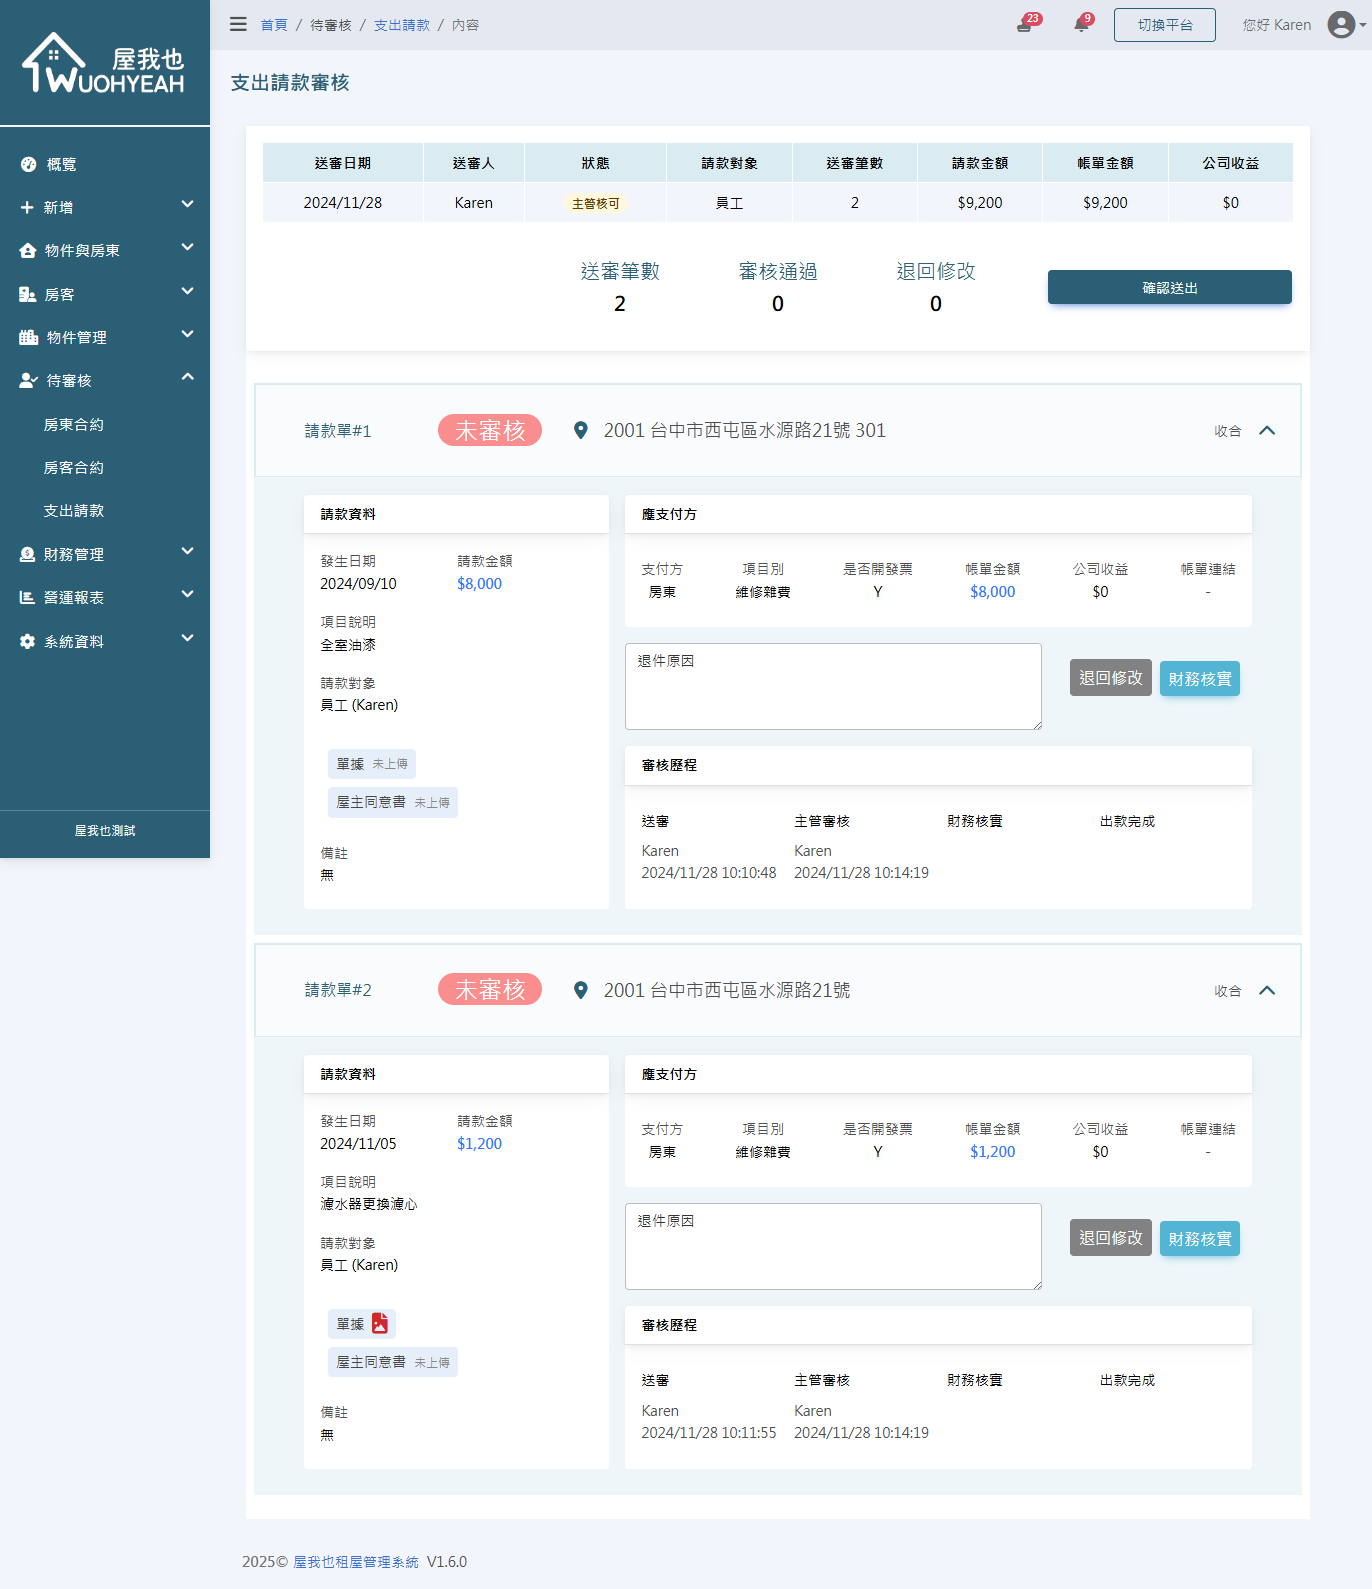Open the message inbox icon with 23 badge
The image size is (1372, 1589).
[x=1024, y=25]
